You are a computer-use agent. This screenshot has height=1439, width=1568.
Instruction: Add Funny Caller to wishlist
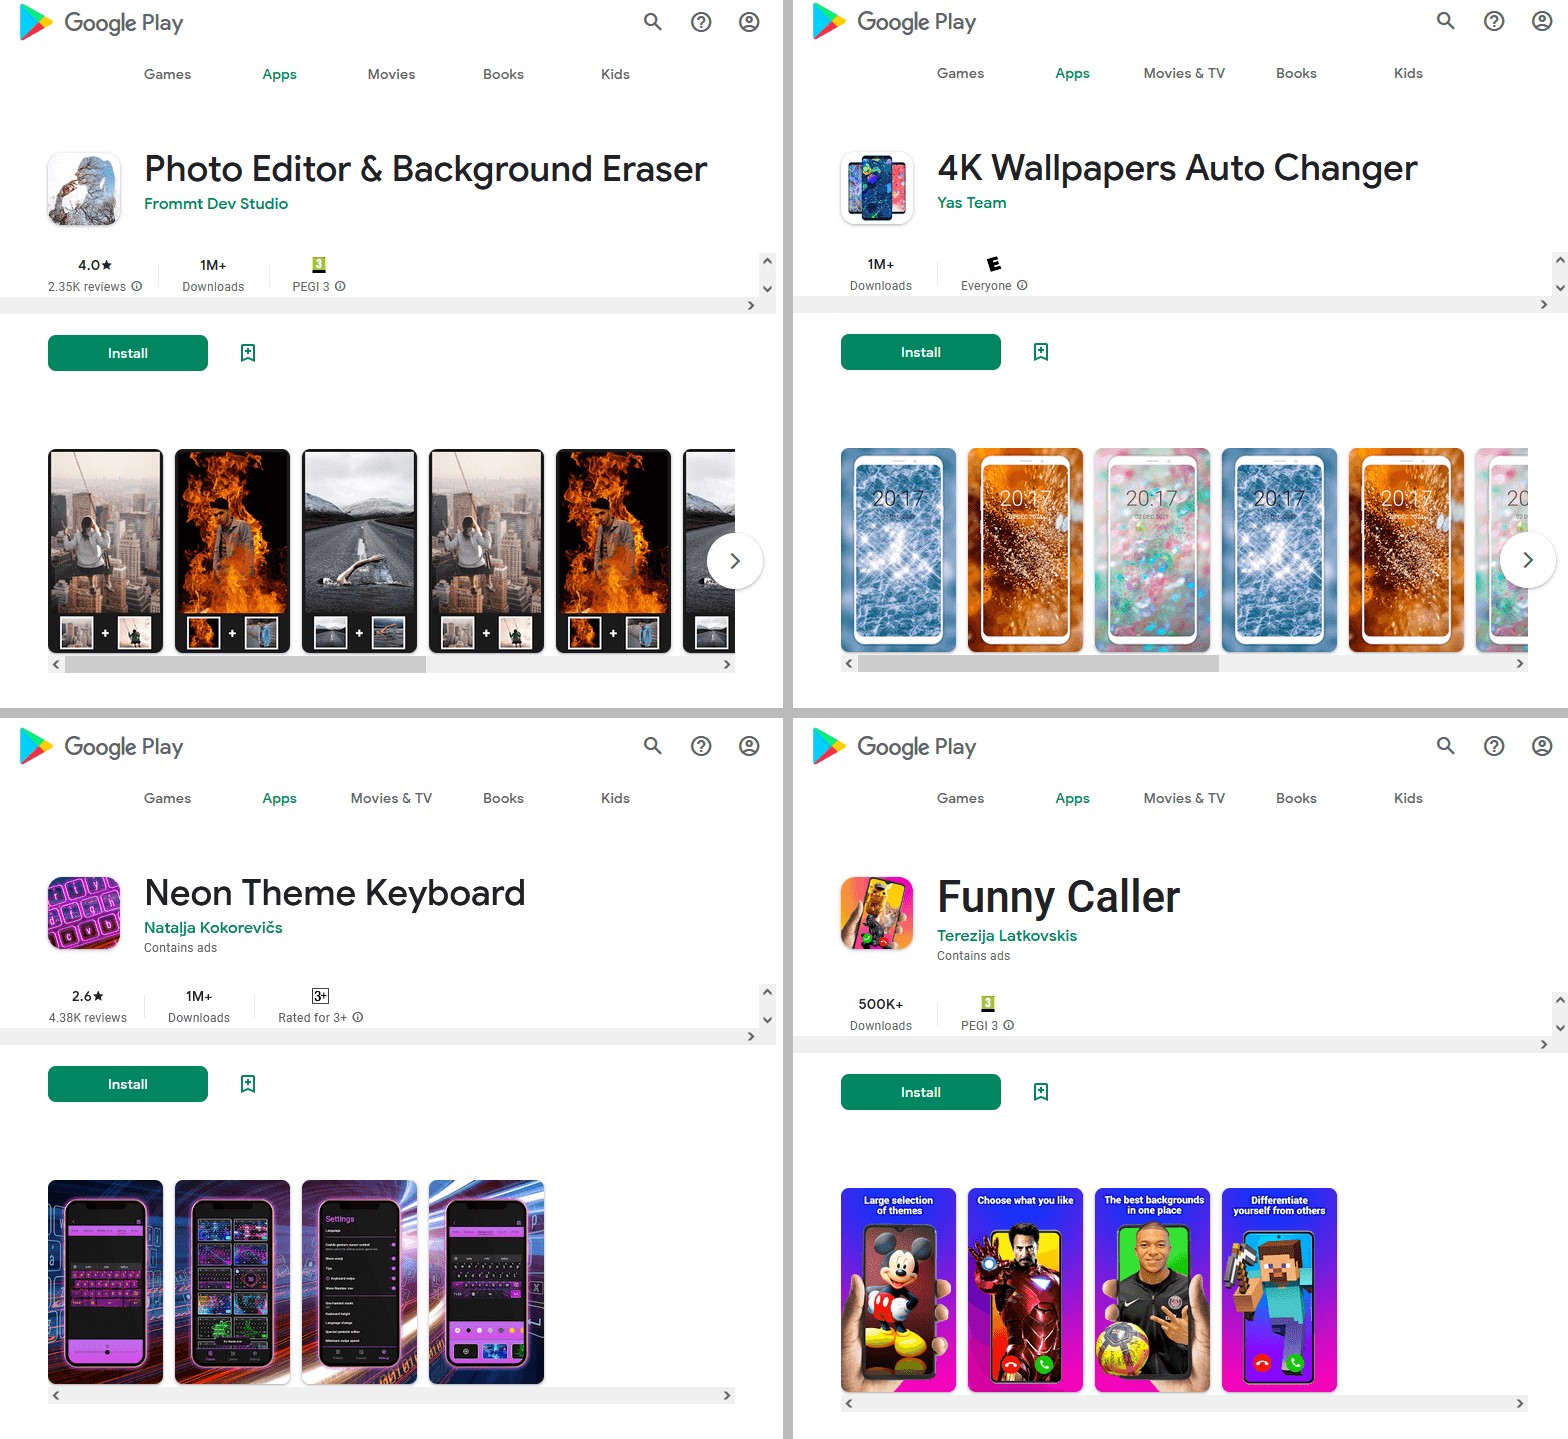pyautogui.click(x=1041, y=1092)
